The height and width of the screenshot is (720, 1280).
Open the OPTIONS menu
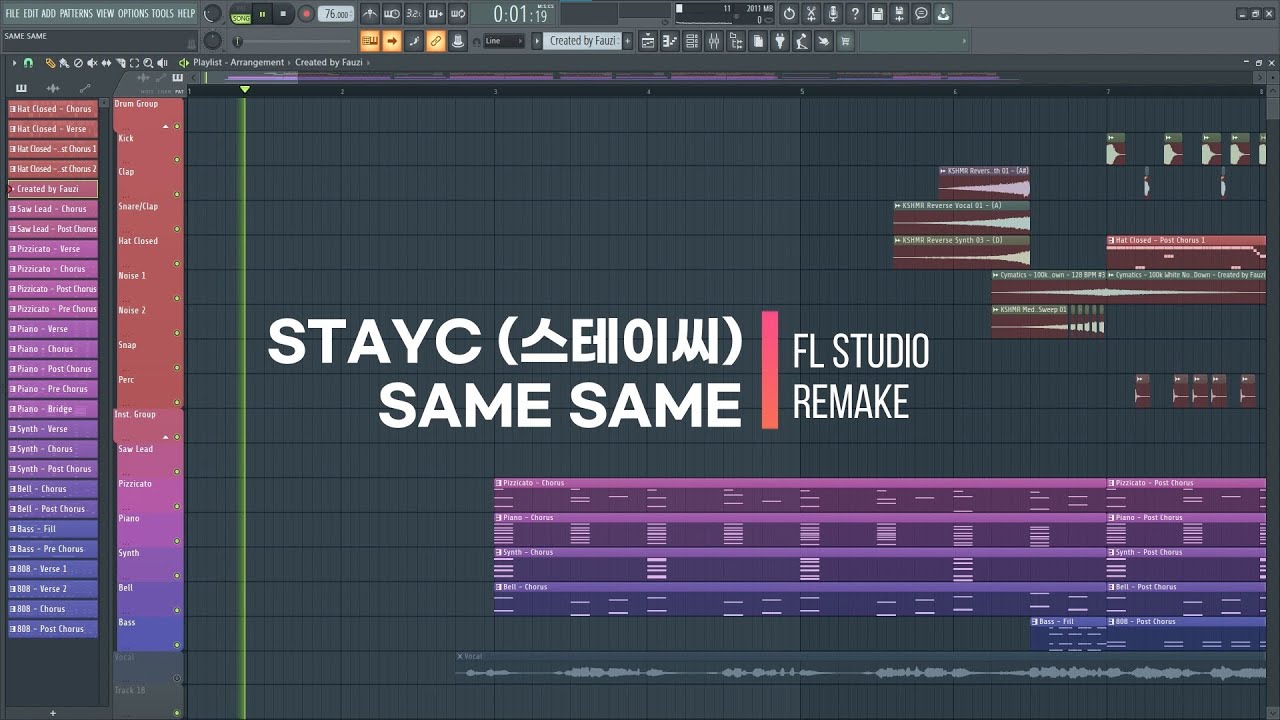pyautogui.click(x=133, y=13)
